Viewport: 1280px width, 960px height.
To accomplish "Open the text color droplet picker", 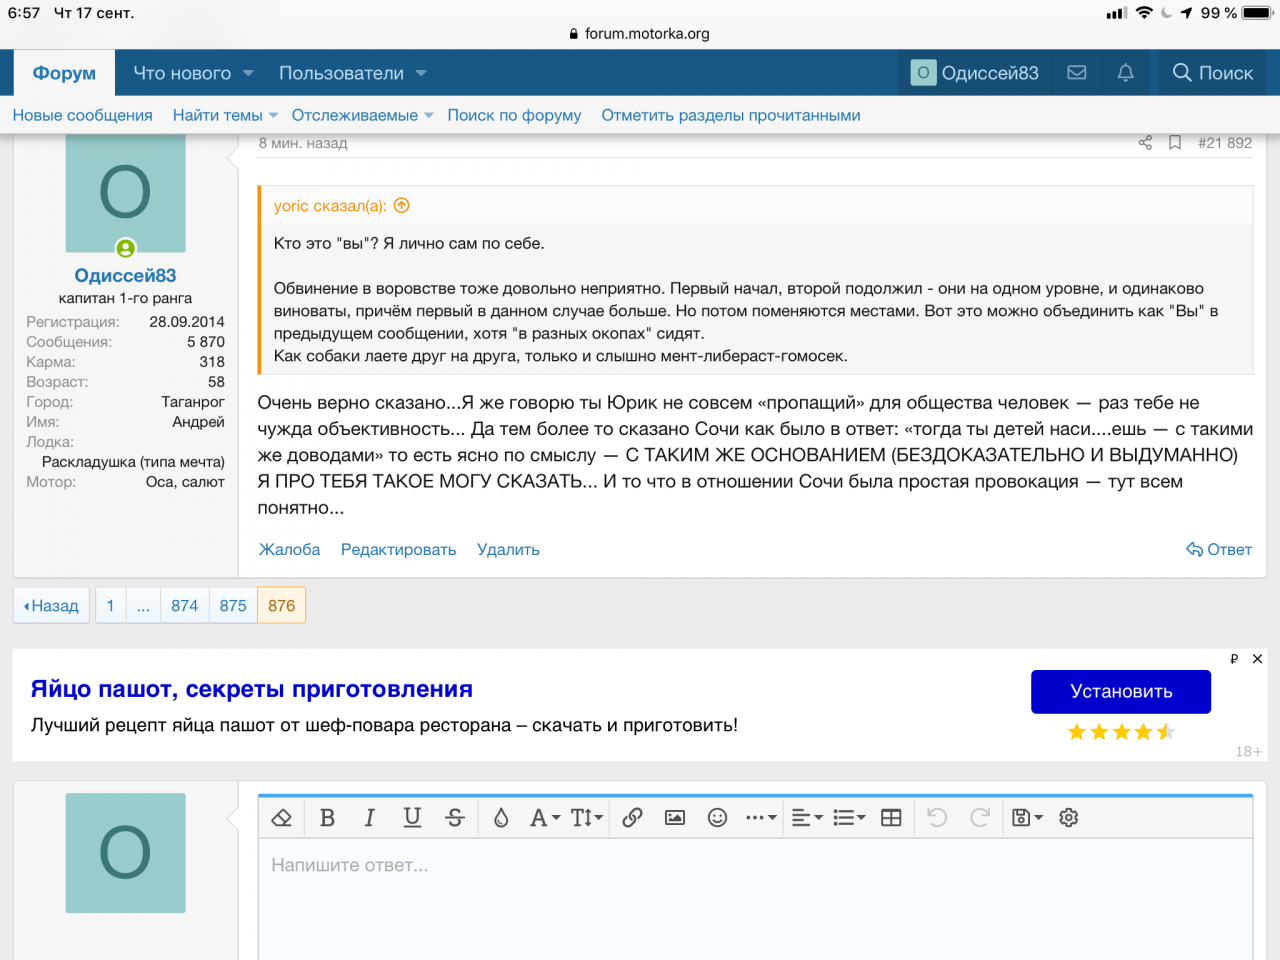I will 501,818.
